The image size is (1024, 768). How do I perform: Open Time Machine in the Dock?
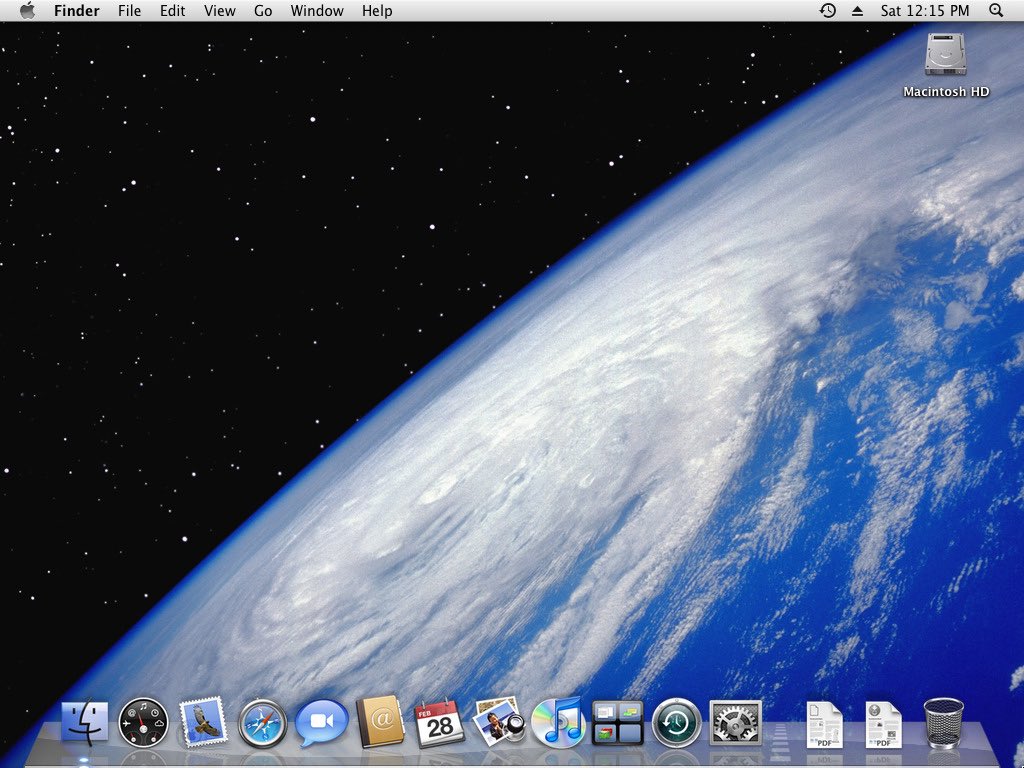point(677,723)
